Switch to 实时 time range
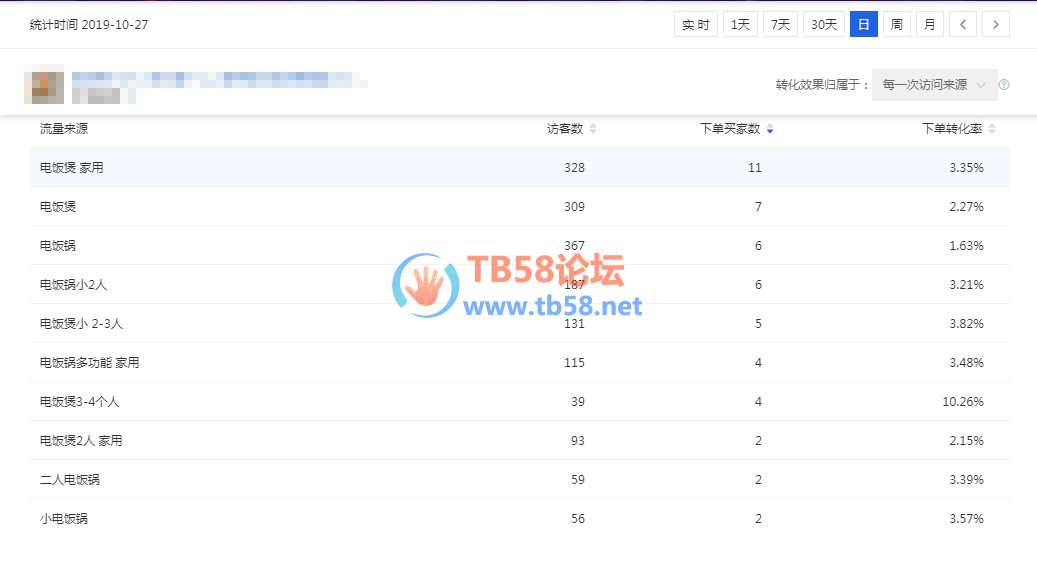Screen dimensions: 1037x572 tap(696, 25)
